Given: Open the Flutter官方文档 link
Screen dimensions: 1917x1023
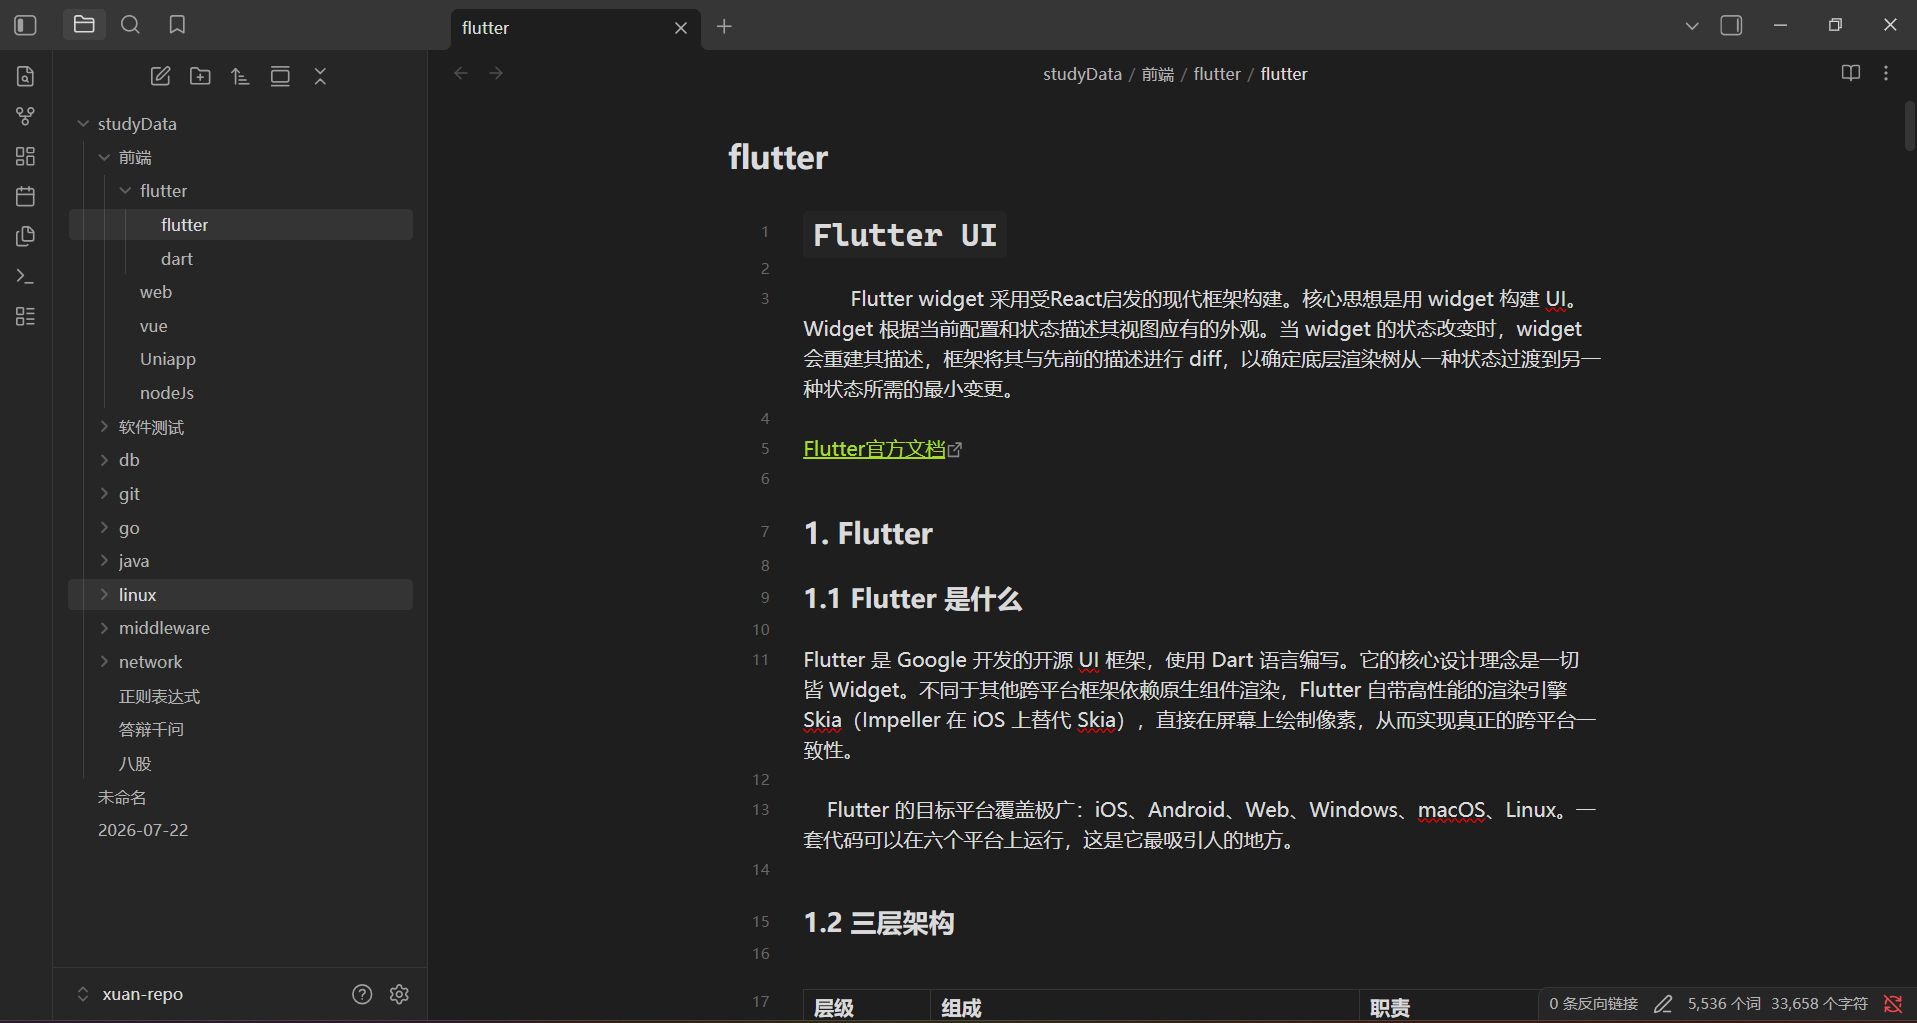Looking at the screenshot, I should [874, 449].
